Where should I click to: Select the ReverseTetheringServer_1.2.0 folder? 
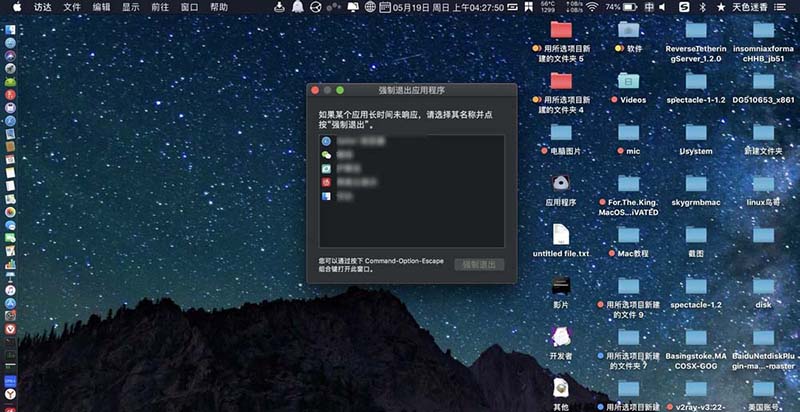pyautogui.click(x=696, y=30)
